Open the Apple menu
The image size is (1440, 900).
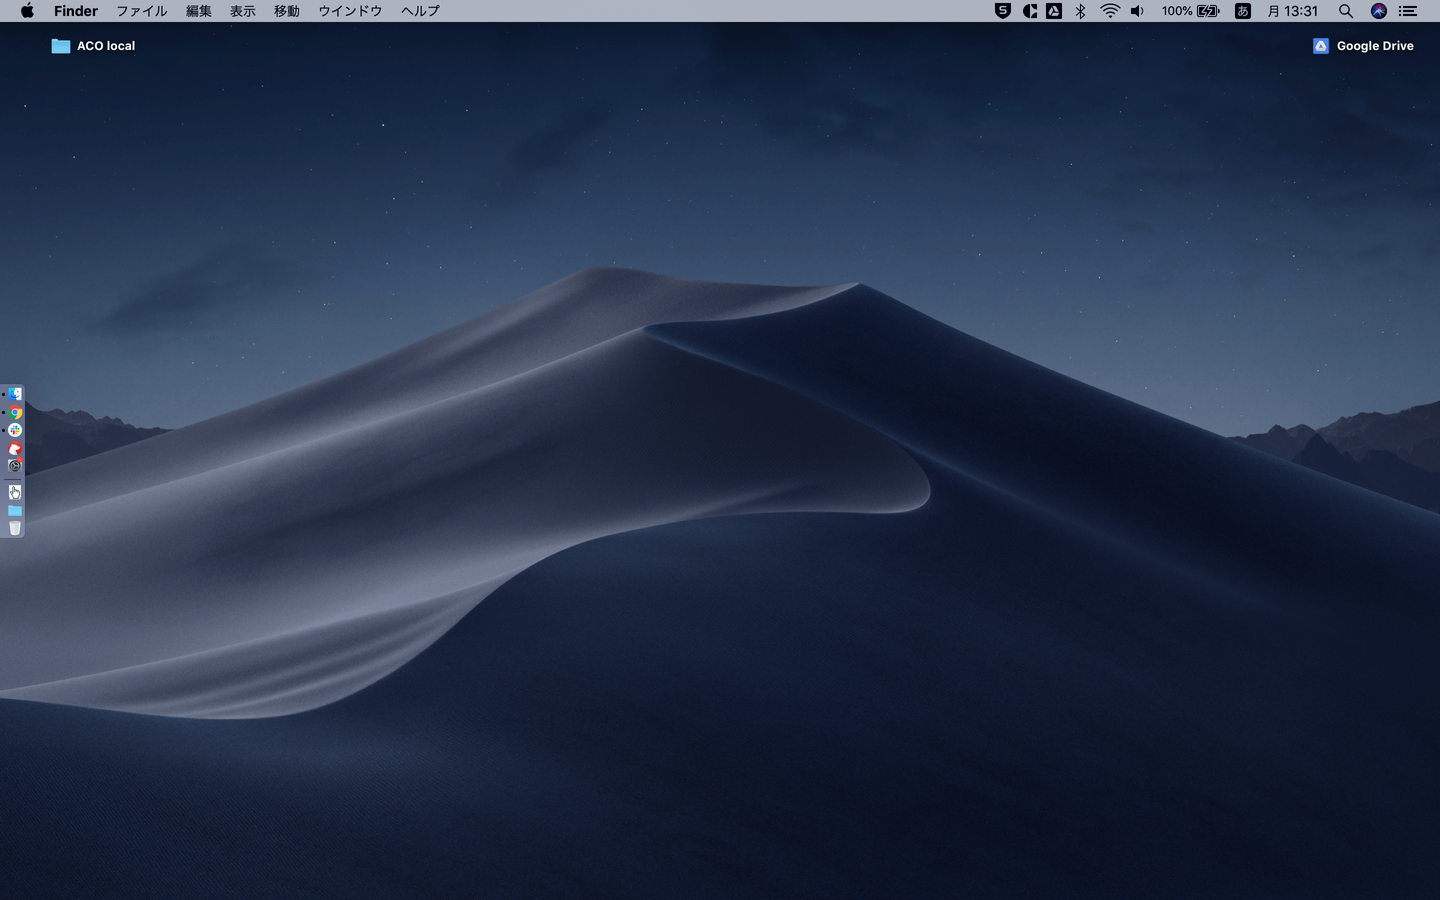[27, 11]
